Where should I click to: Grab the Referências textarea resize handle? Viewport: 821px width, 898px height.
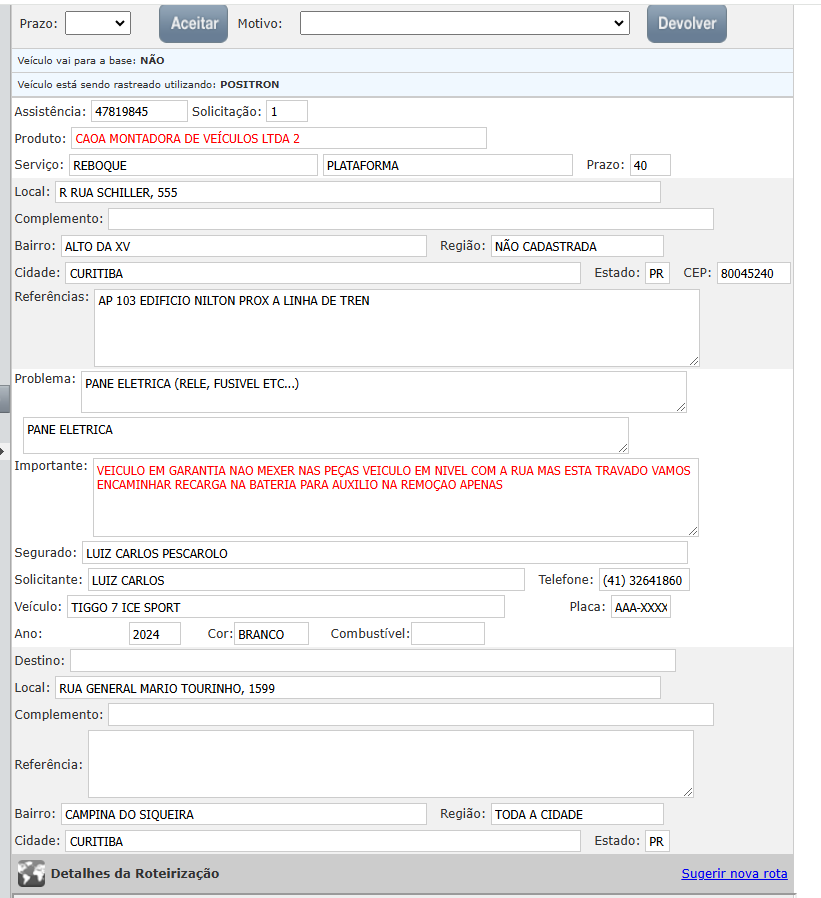point(693,360)
